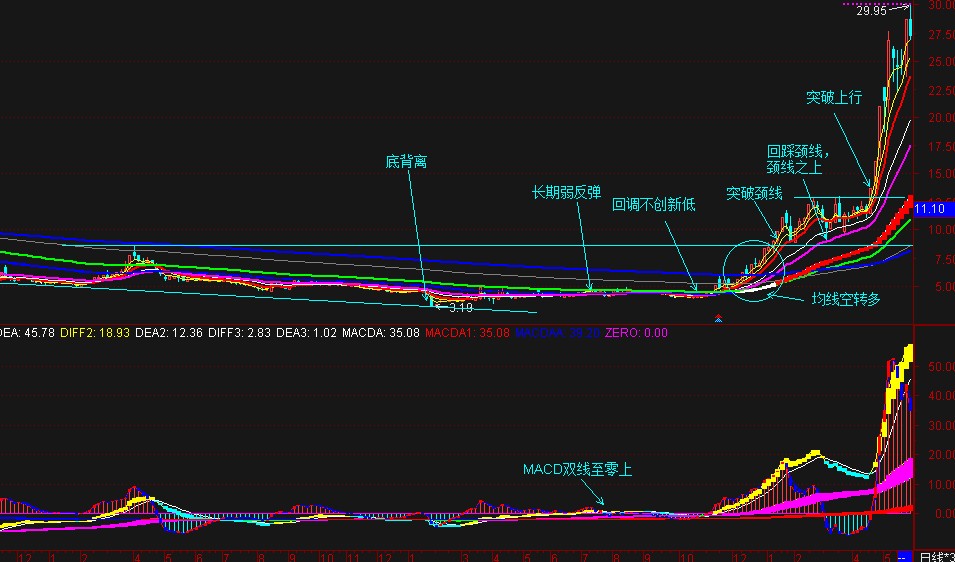Click the small red arrow marker above indicator bar
This screenshot has height=562, width=955.
click(718, 320)
